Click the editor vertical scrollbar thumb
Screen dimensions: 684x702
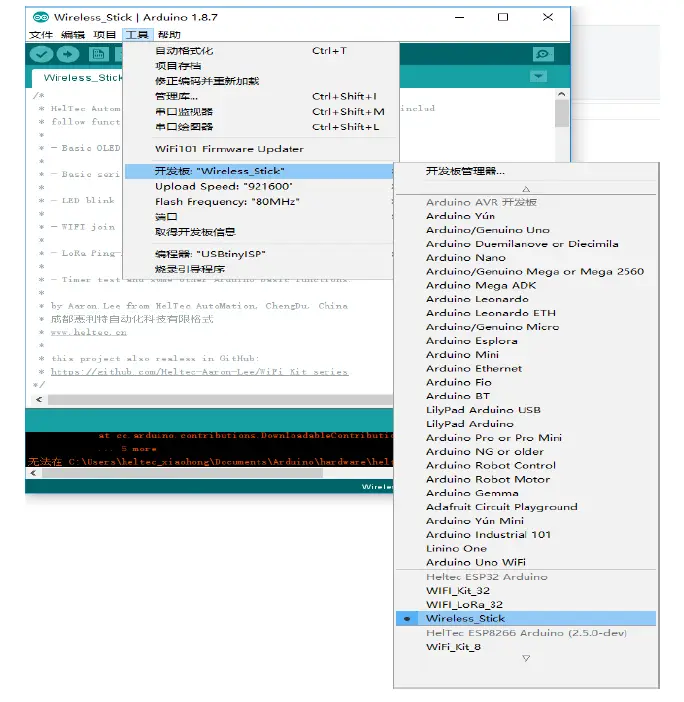561,113
